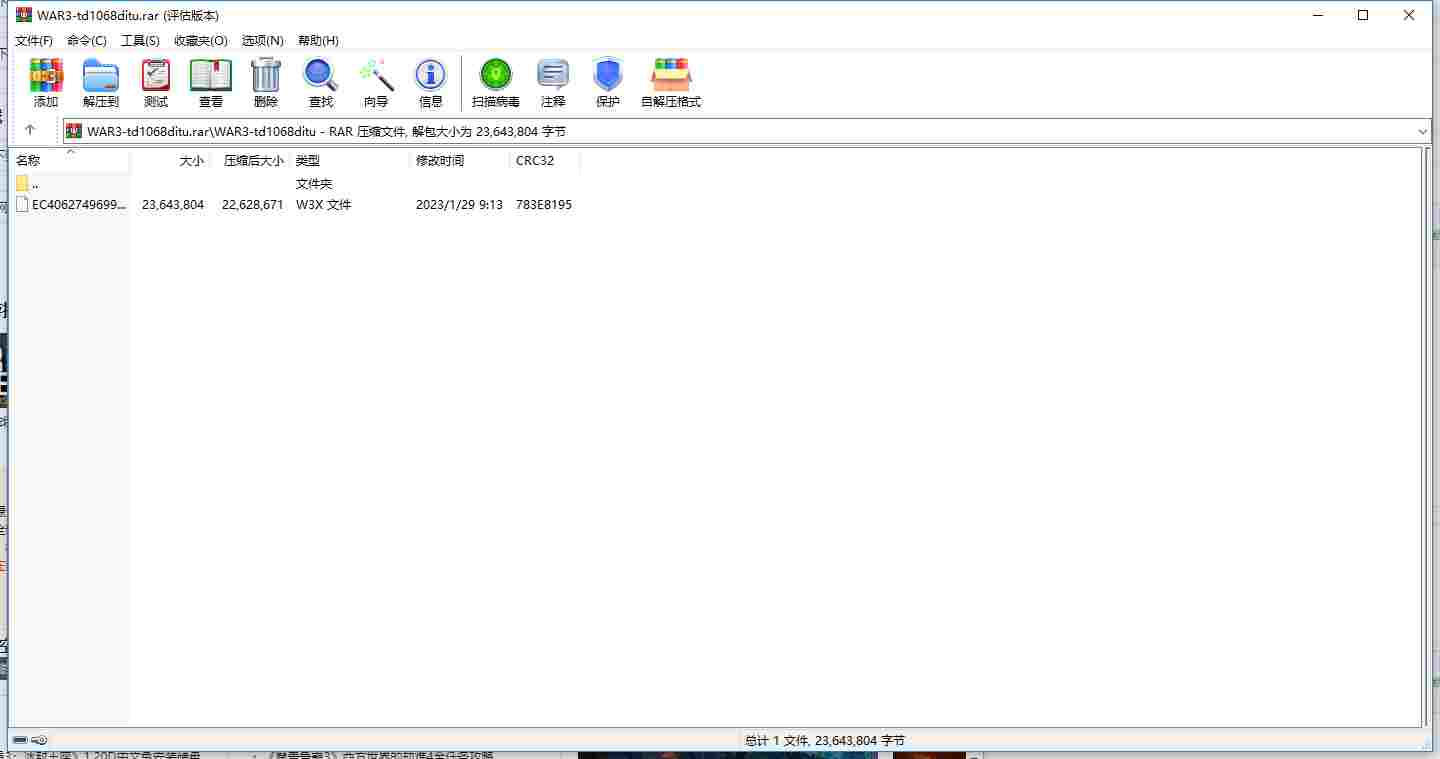Go up one folder level arrow
1440x759 pixels.
pyautogui.click(x=30, y=130)
